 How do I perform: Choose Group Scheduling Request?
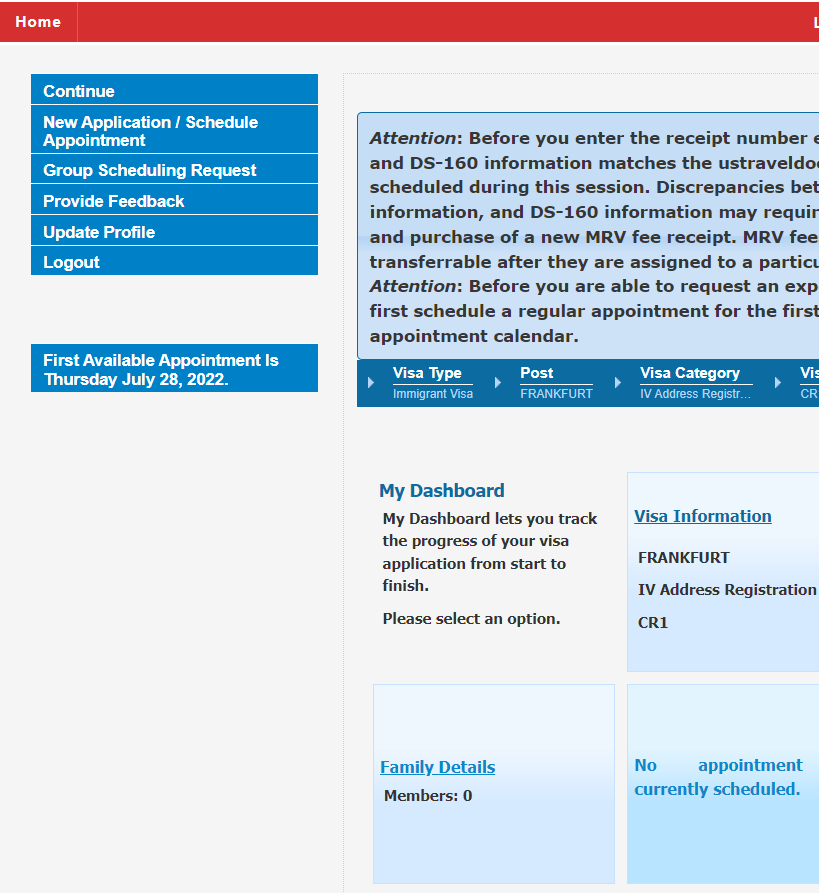click(x=174, y=169)
